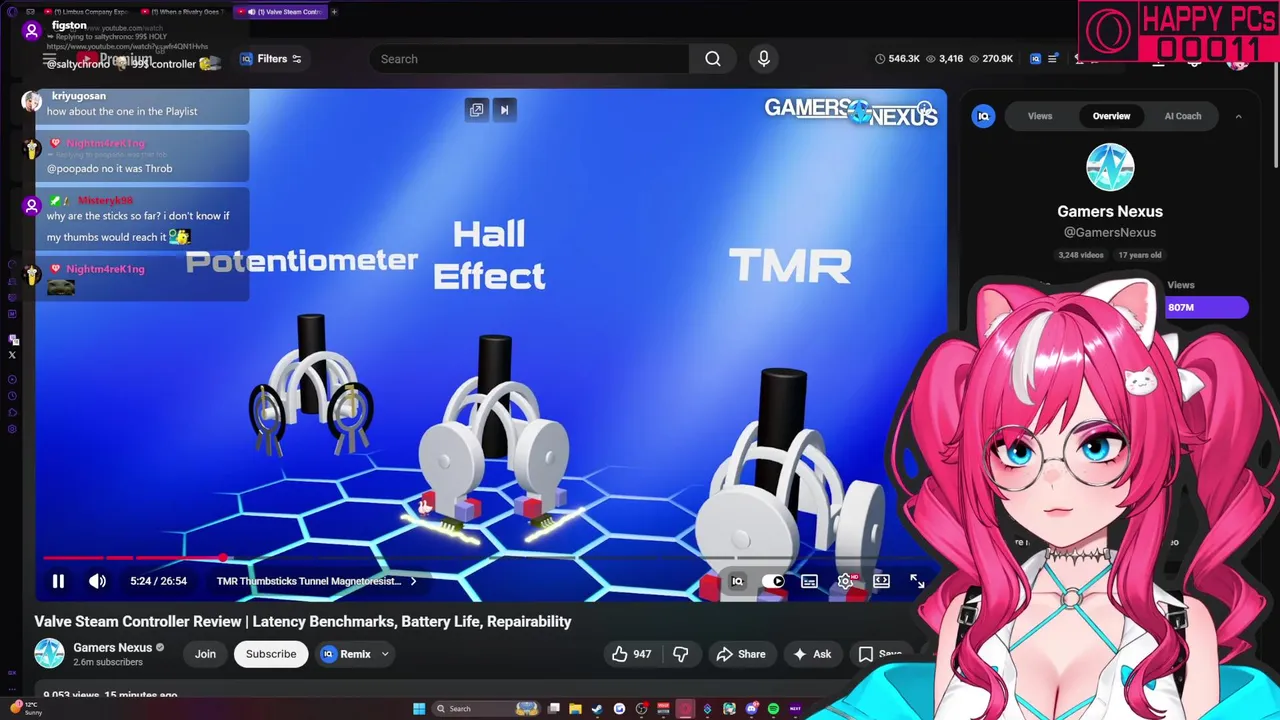Viewport: 1280px width, 720px height.
Task: Dislike the video with thumbs down
Action: [681, 654]
